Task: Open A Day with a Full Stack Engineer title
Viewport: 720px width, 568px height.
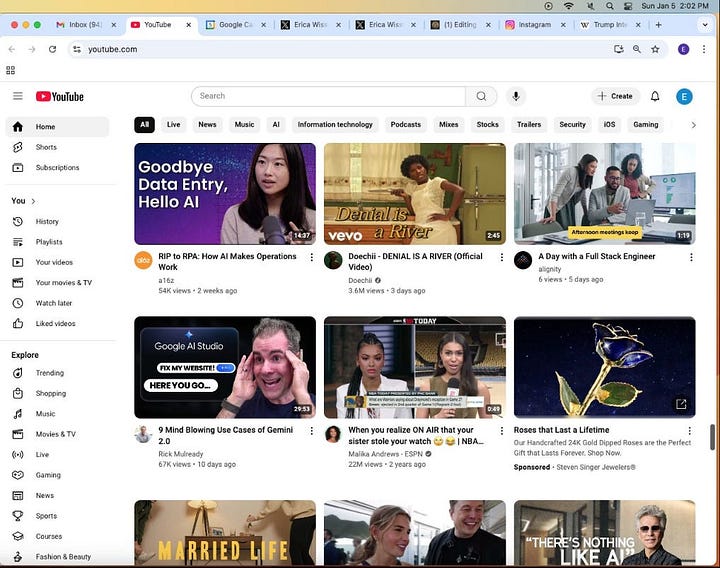Action: [596, 256]
